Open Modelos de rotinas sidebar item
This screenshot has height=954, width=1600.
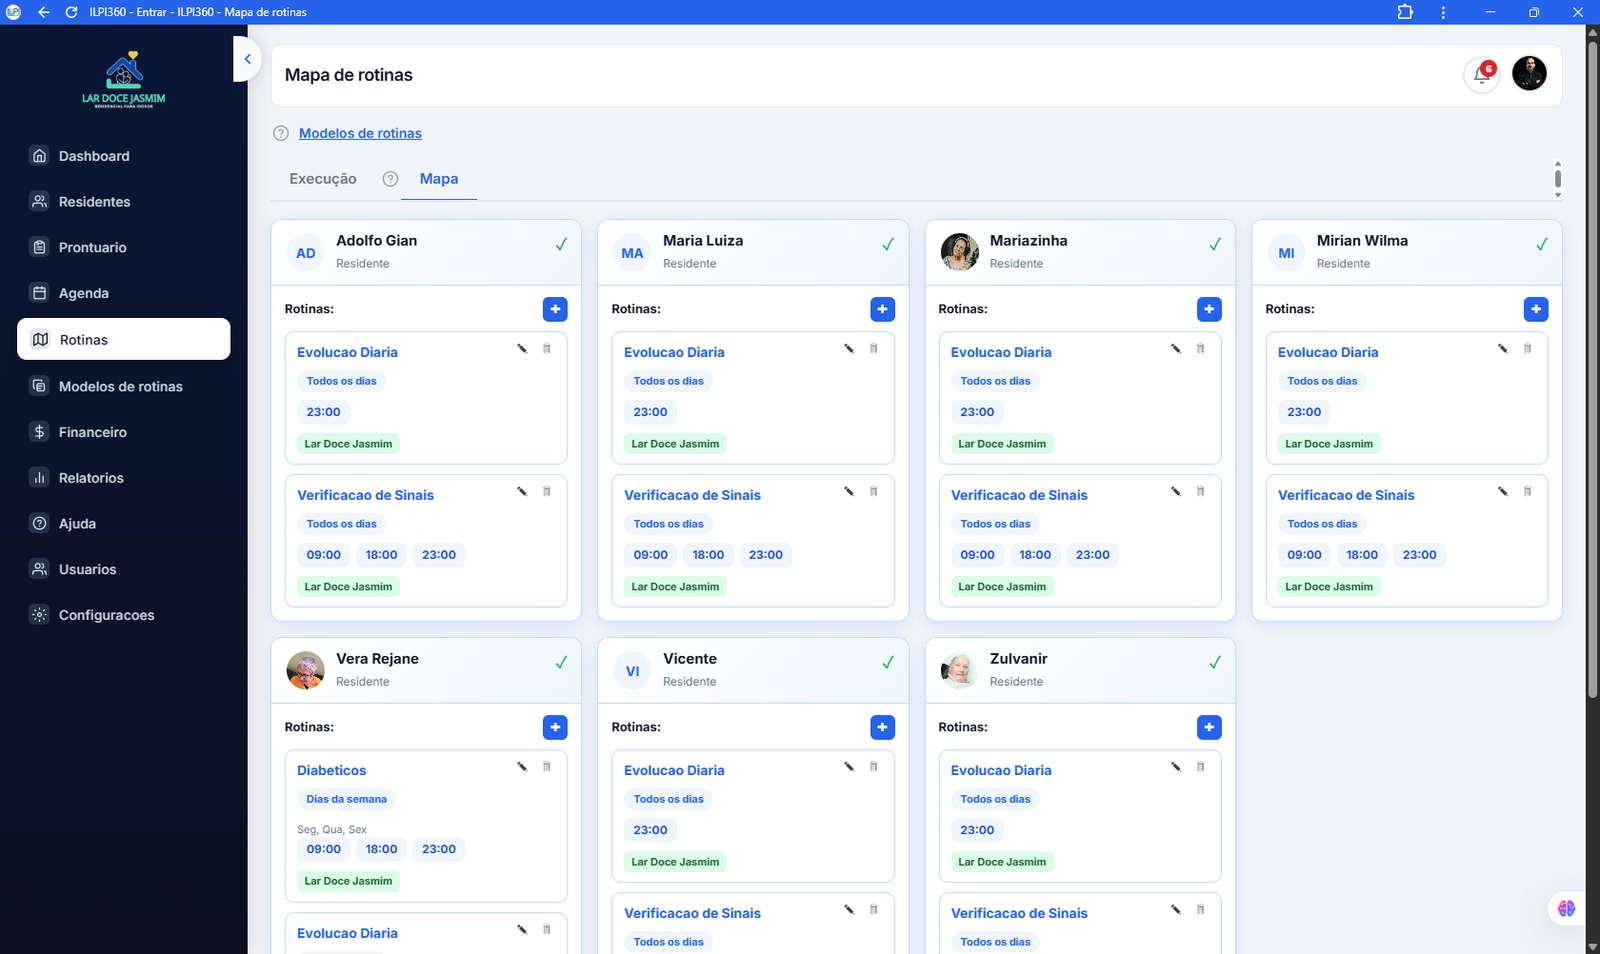tap(124, 386)
